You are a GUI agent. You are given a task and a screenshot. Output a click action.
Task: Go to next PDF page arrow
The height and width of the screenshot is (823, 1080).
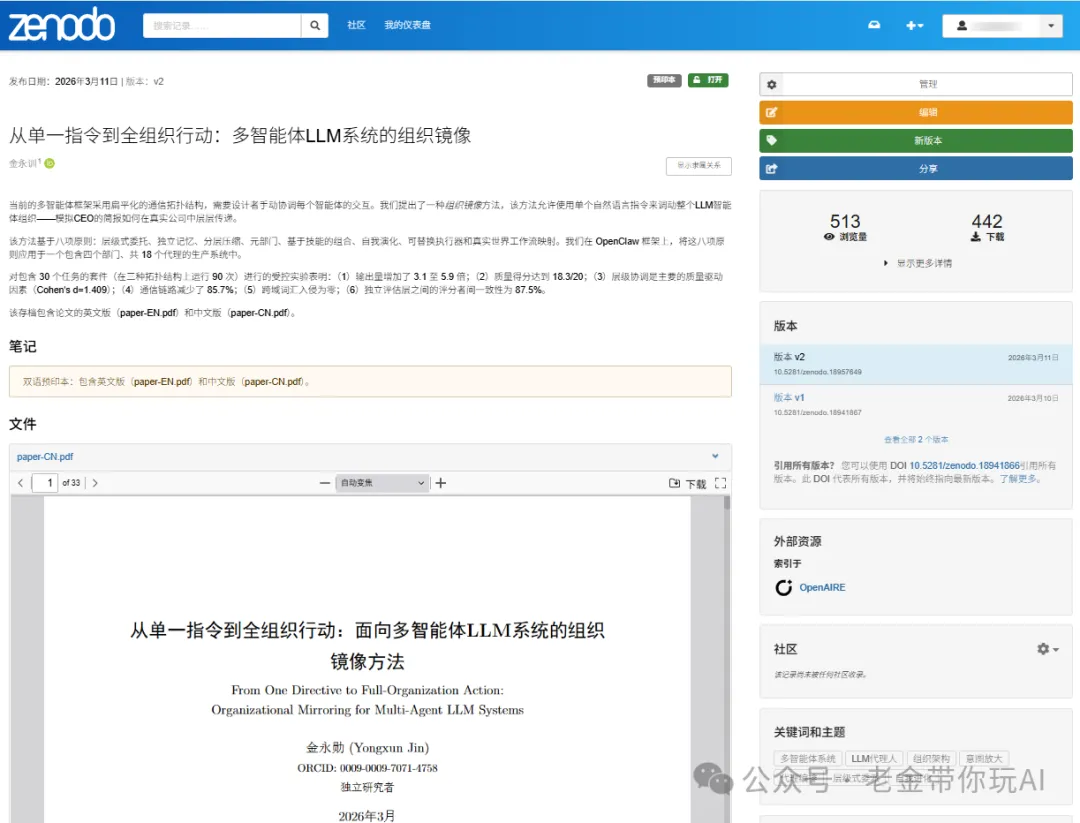coord(95,483)
